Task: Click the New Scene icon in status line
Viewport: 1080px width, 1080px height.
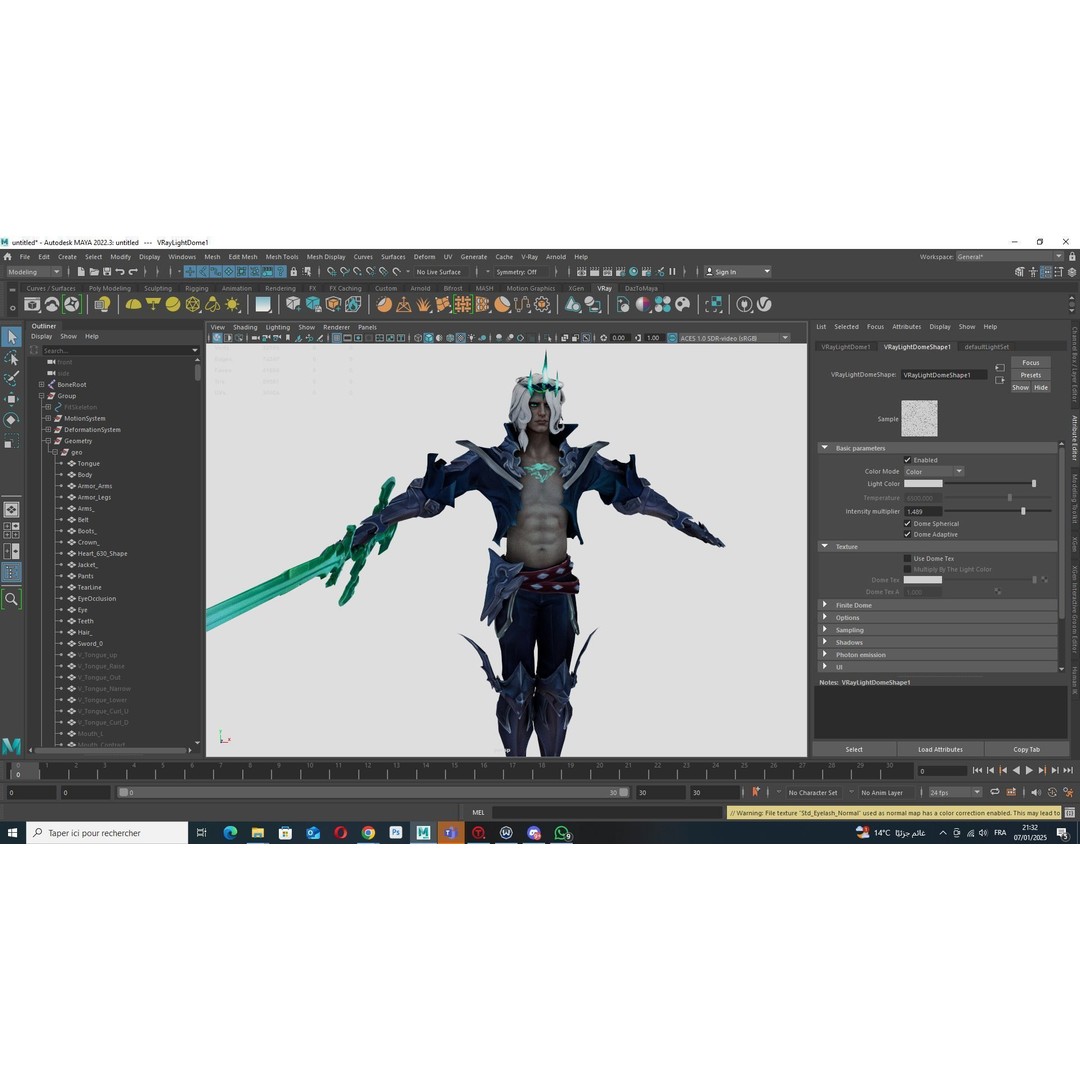Action: (81, 272)
